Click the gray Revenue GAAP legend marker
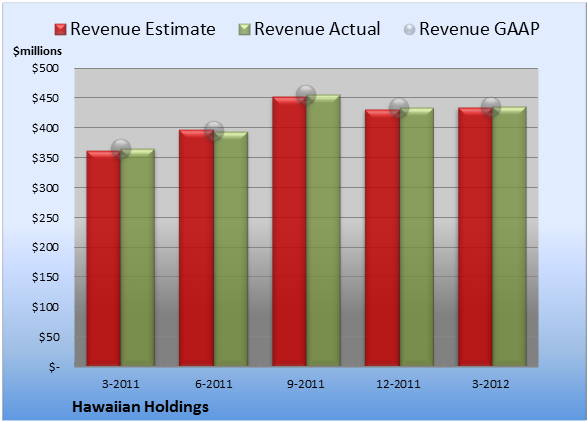The image size is (588, 422). [x=410, y=30]
